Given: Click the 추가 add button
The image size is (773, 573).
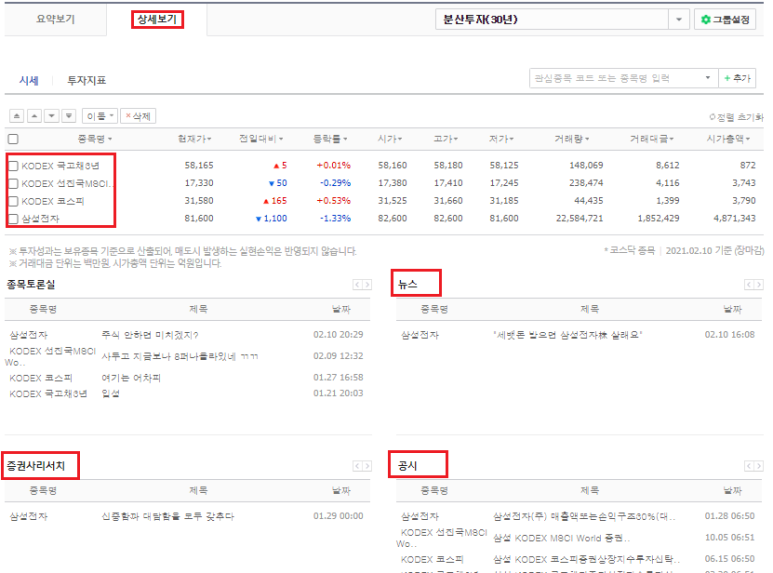Looking at the screenshot, I should pos(737,78).
